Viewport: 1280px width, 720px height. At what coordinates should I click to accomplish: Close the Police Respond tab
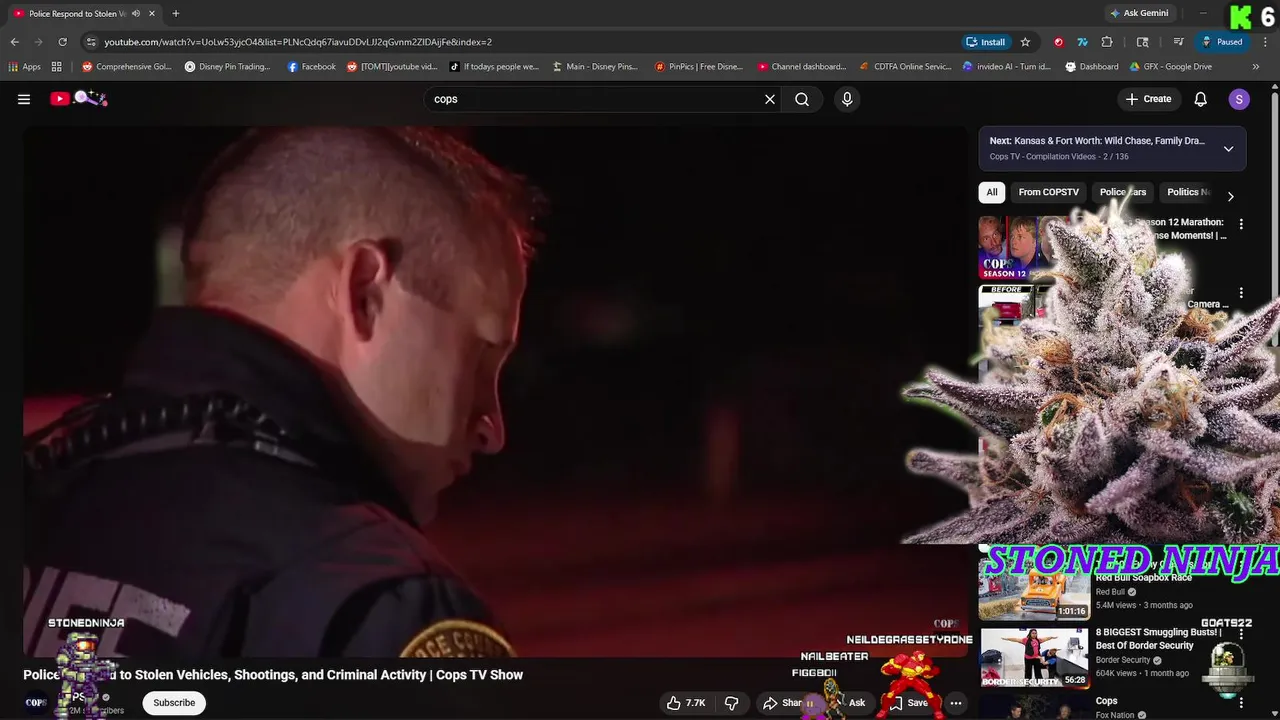coord(152,13)
